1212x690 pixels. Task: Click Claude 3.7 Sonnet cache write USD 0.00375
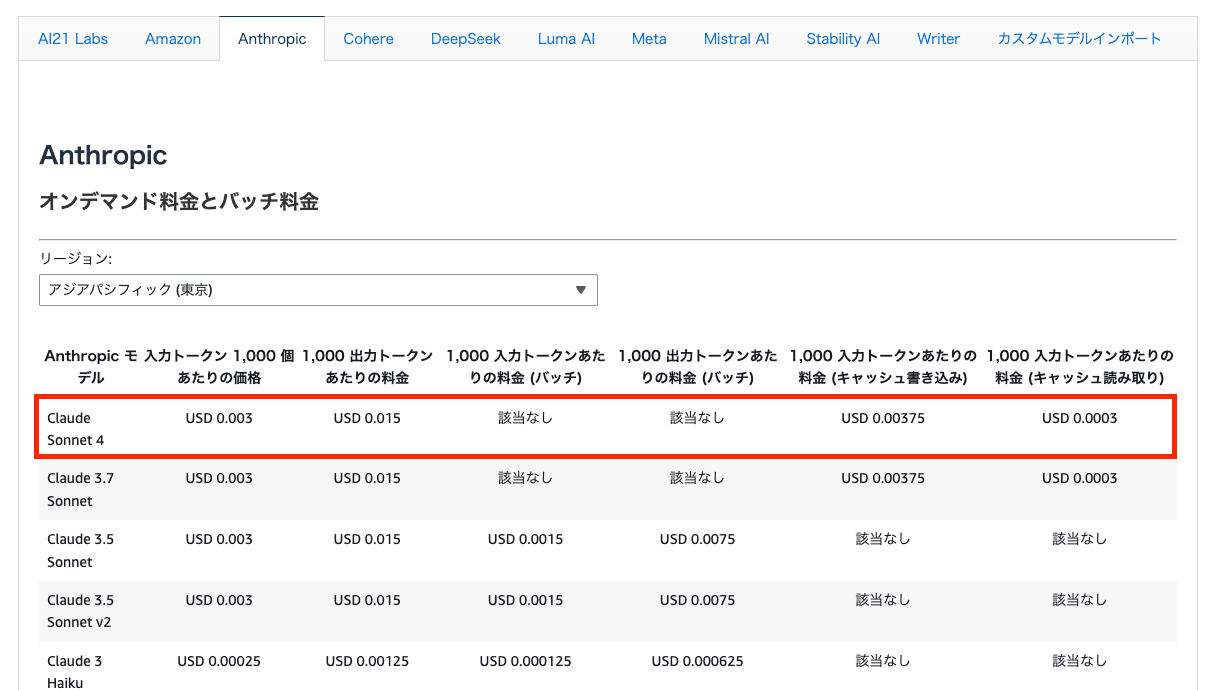click(x=883, y=478)
